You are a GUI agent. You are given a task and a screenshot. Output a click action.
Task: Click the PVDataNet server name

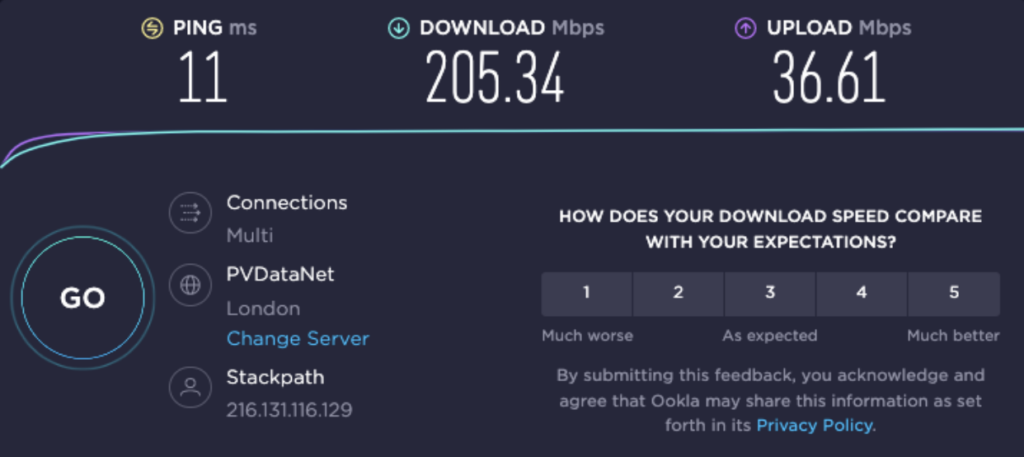click(279, 273)
